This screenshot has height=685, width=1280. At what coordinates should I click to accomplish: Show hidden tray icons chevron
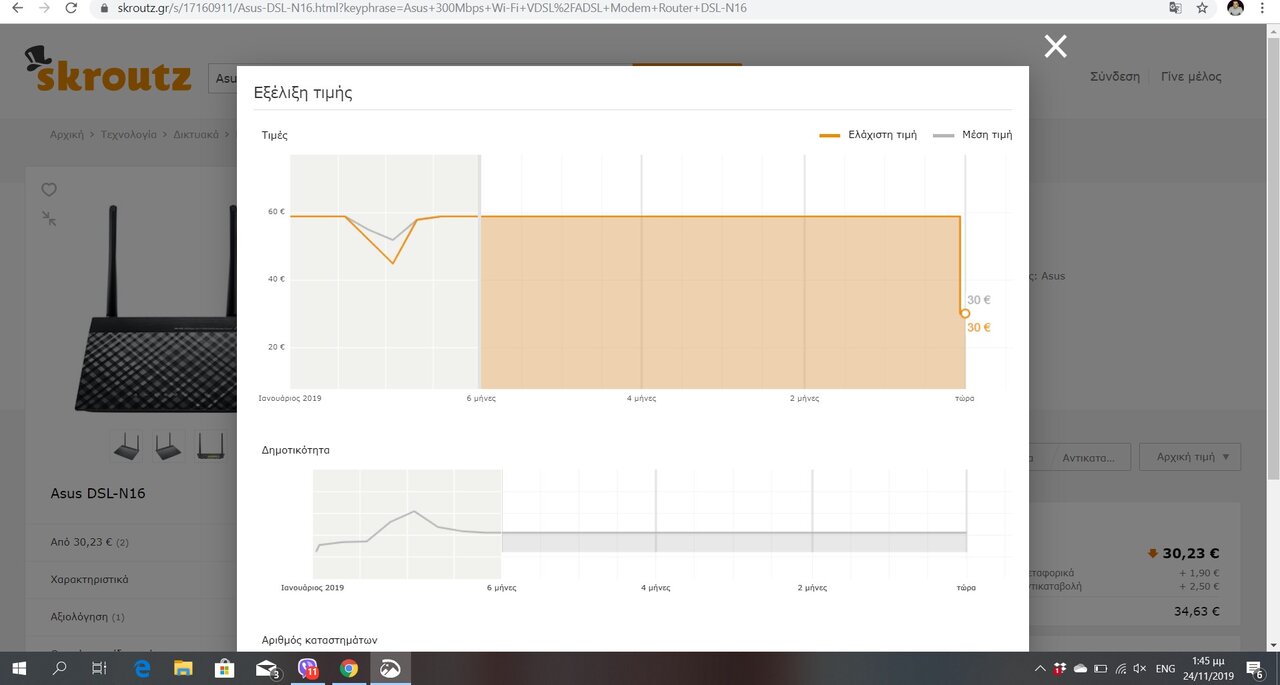click(1041, 668)
